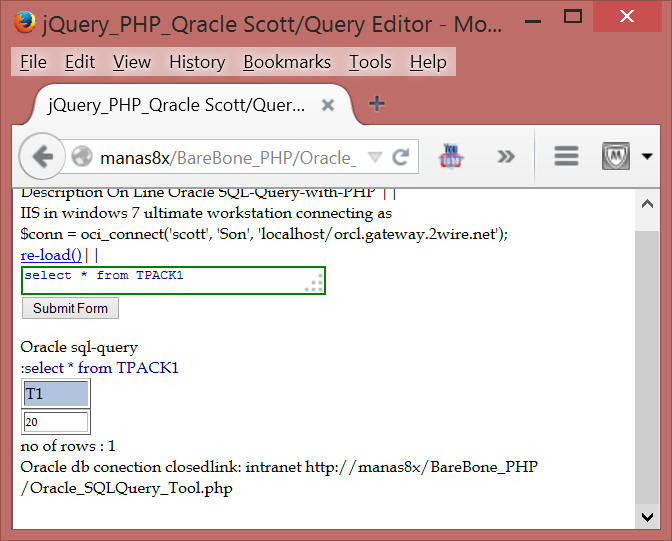Click inside the SQL query textarea
The width and height of the screenshot is (672, 541).
(174, 280)
